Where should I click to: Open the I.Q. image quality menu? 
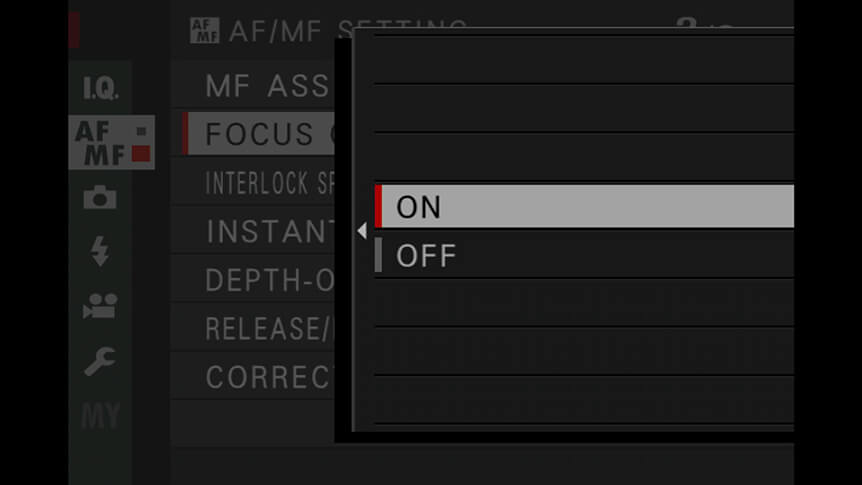(x=100, y=87)
